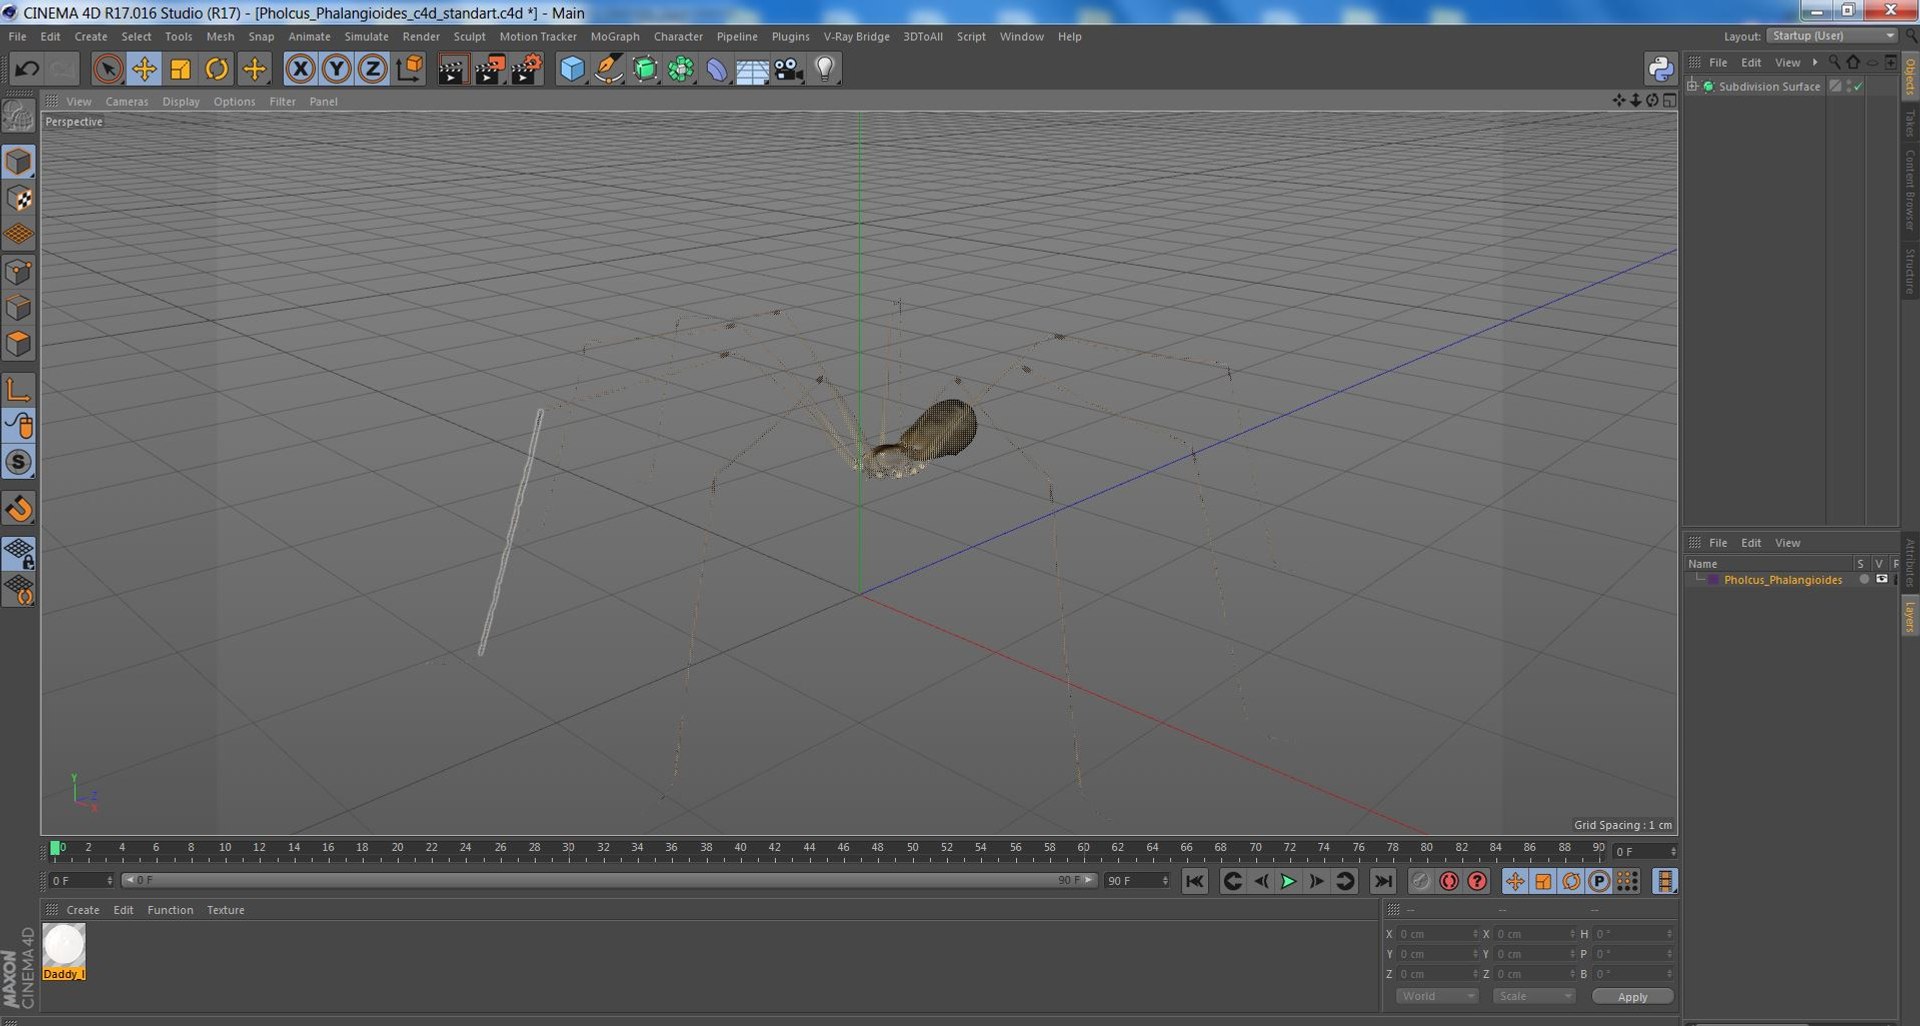Click search icon in Objects panel
The image size is (1920, 1026).
point(1834,62)
